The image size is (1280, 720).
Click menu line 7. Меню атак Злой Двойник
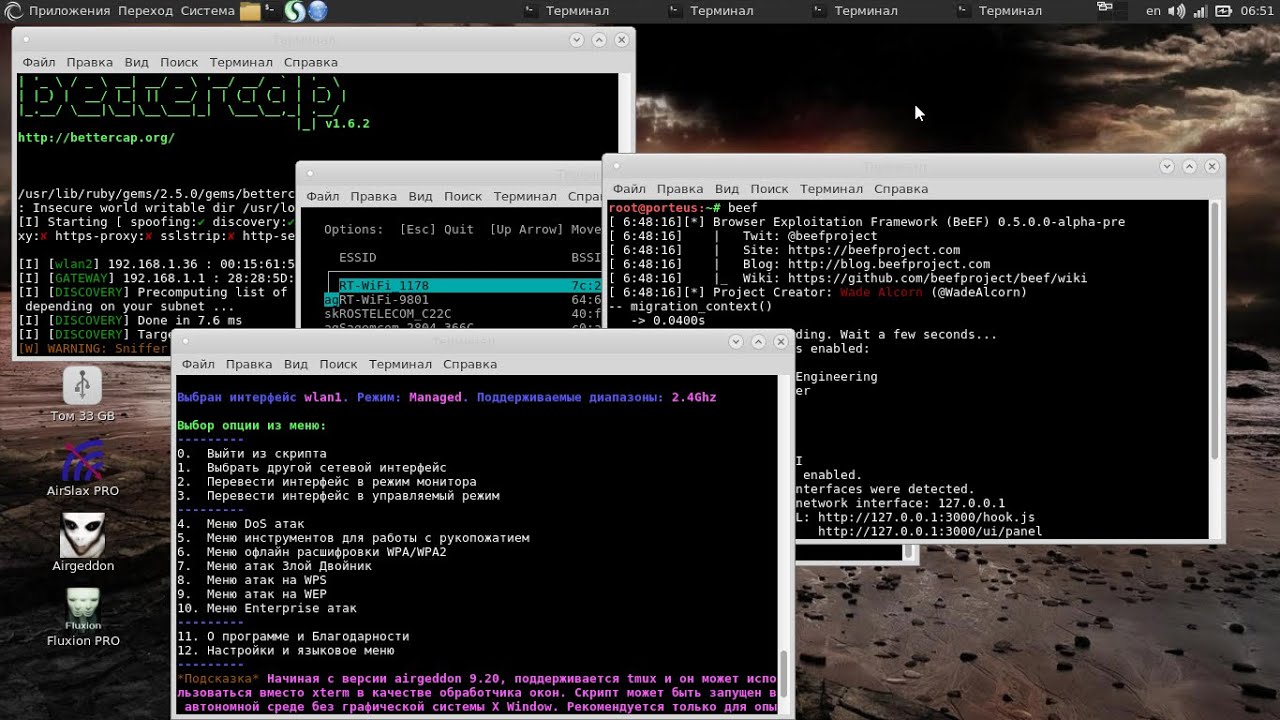pyautogui.click(x=275, y=566)
